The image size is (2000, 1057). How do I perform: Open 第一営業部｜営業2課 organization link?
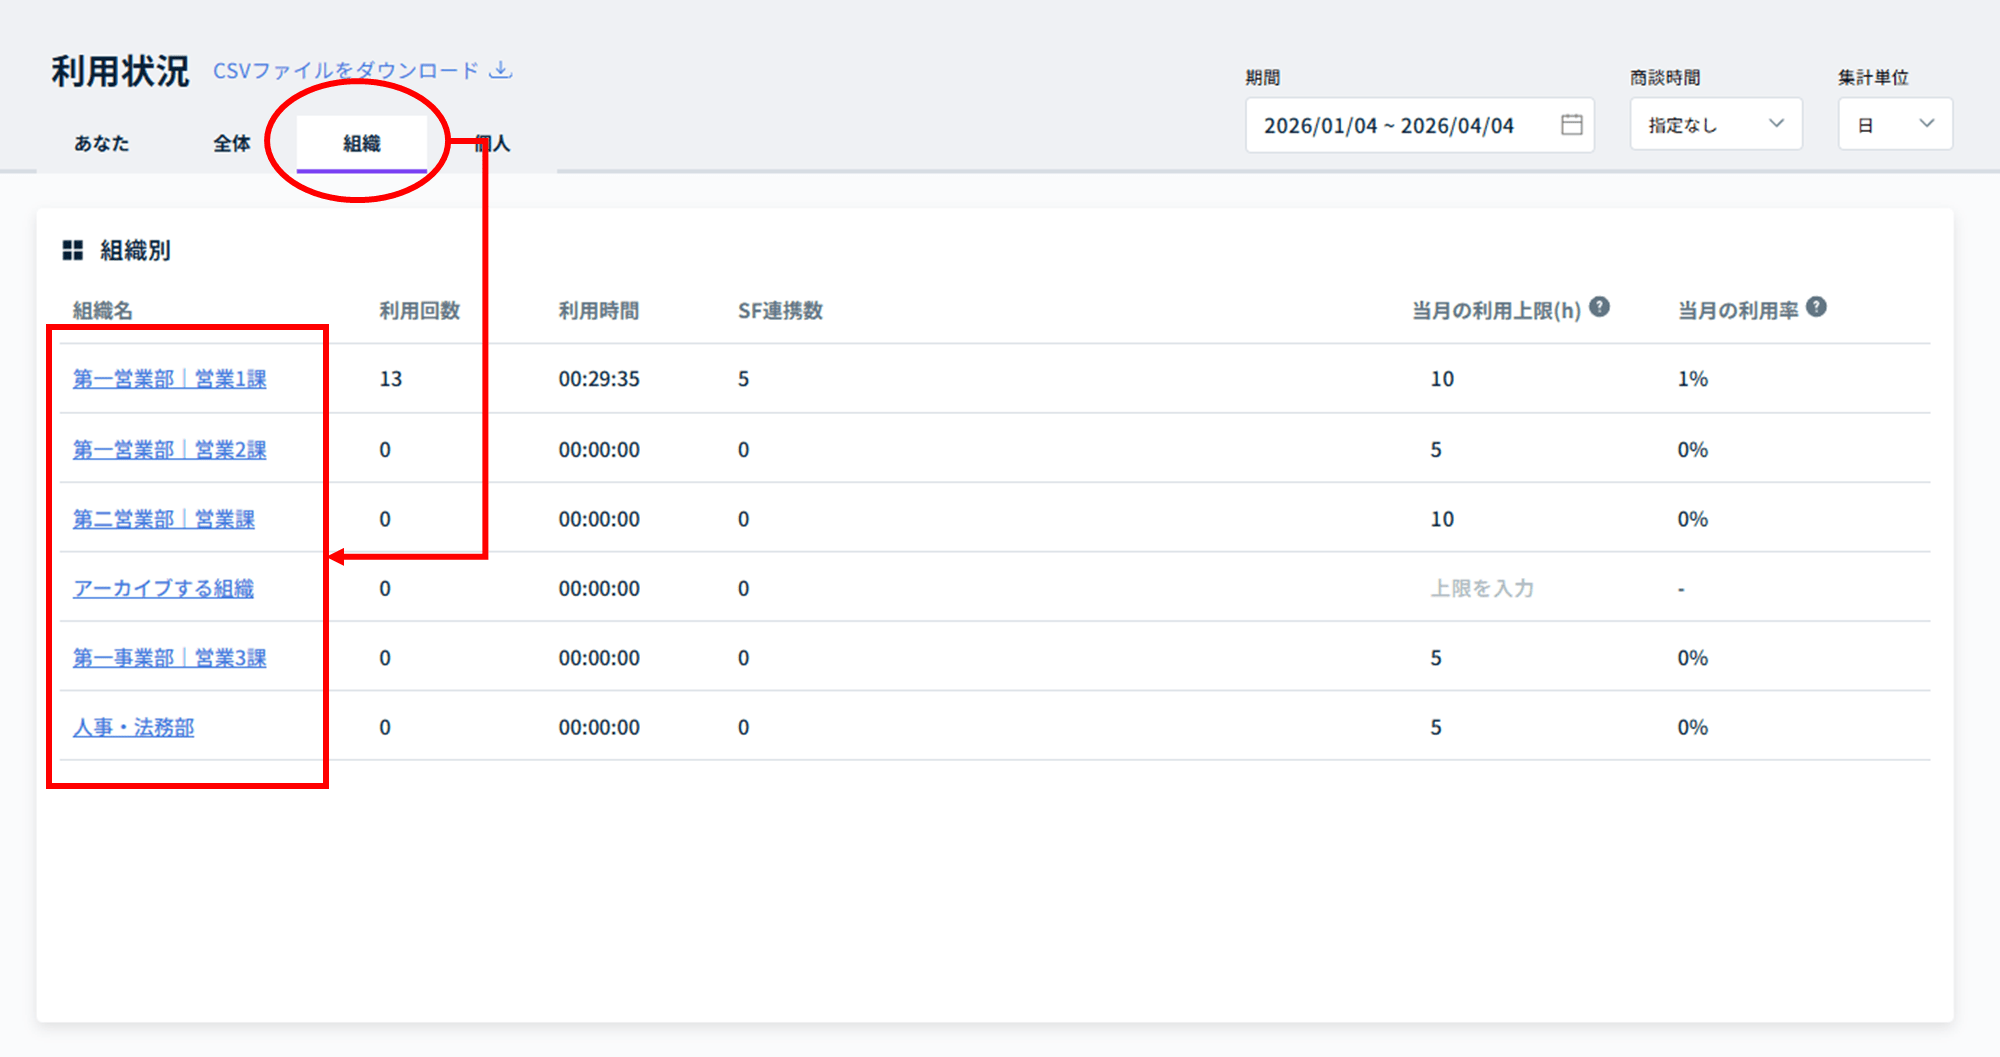pyautogui.click(x=170, y=450)
